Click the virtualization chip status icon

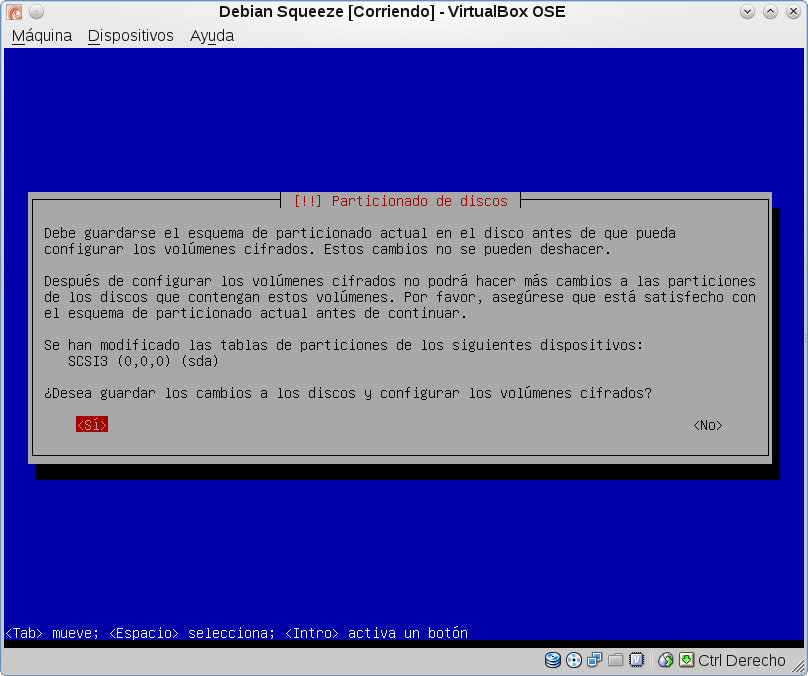pyautogui.click(x=636, y=660)
